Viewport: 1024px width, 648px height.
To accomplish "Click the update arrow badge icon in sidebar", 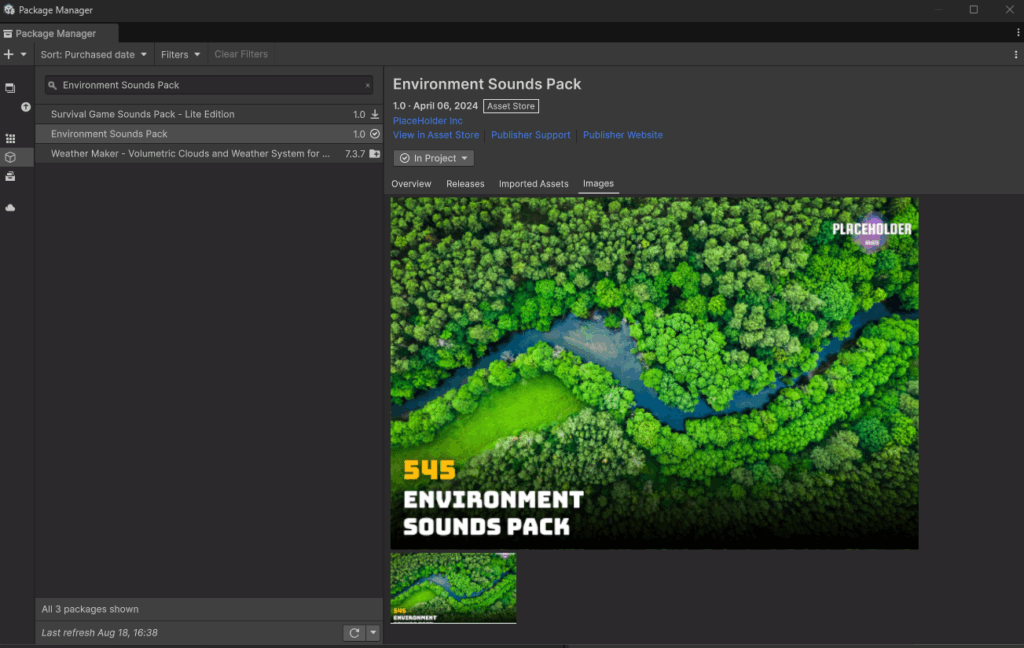I will pos(26,107).
